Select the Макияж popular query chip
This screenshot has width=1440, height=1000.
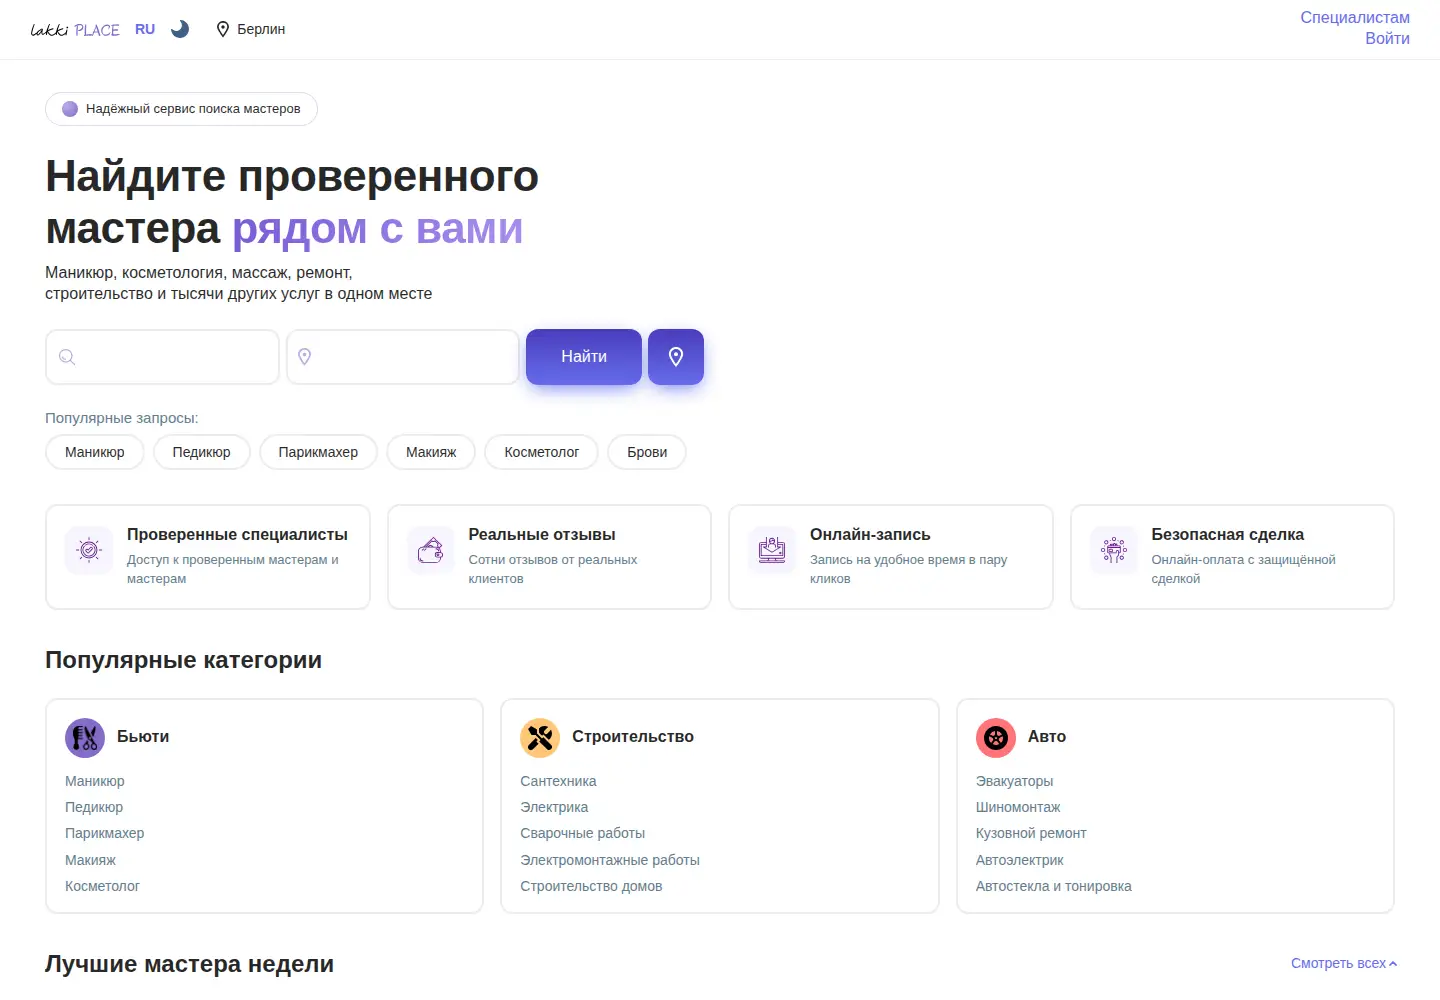click(x=431, y=452)
